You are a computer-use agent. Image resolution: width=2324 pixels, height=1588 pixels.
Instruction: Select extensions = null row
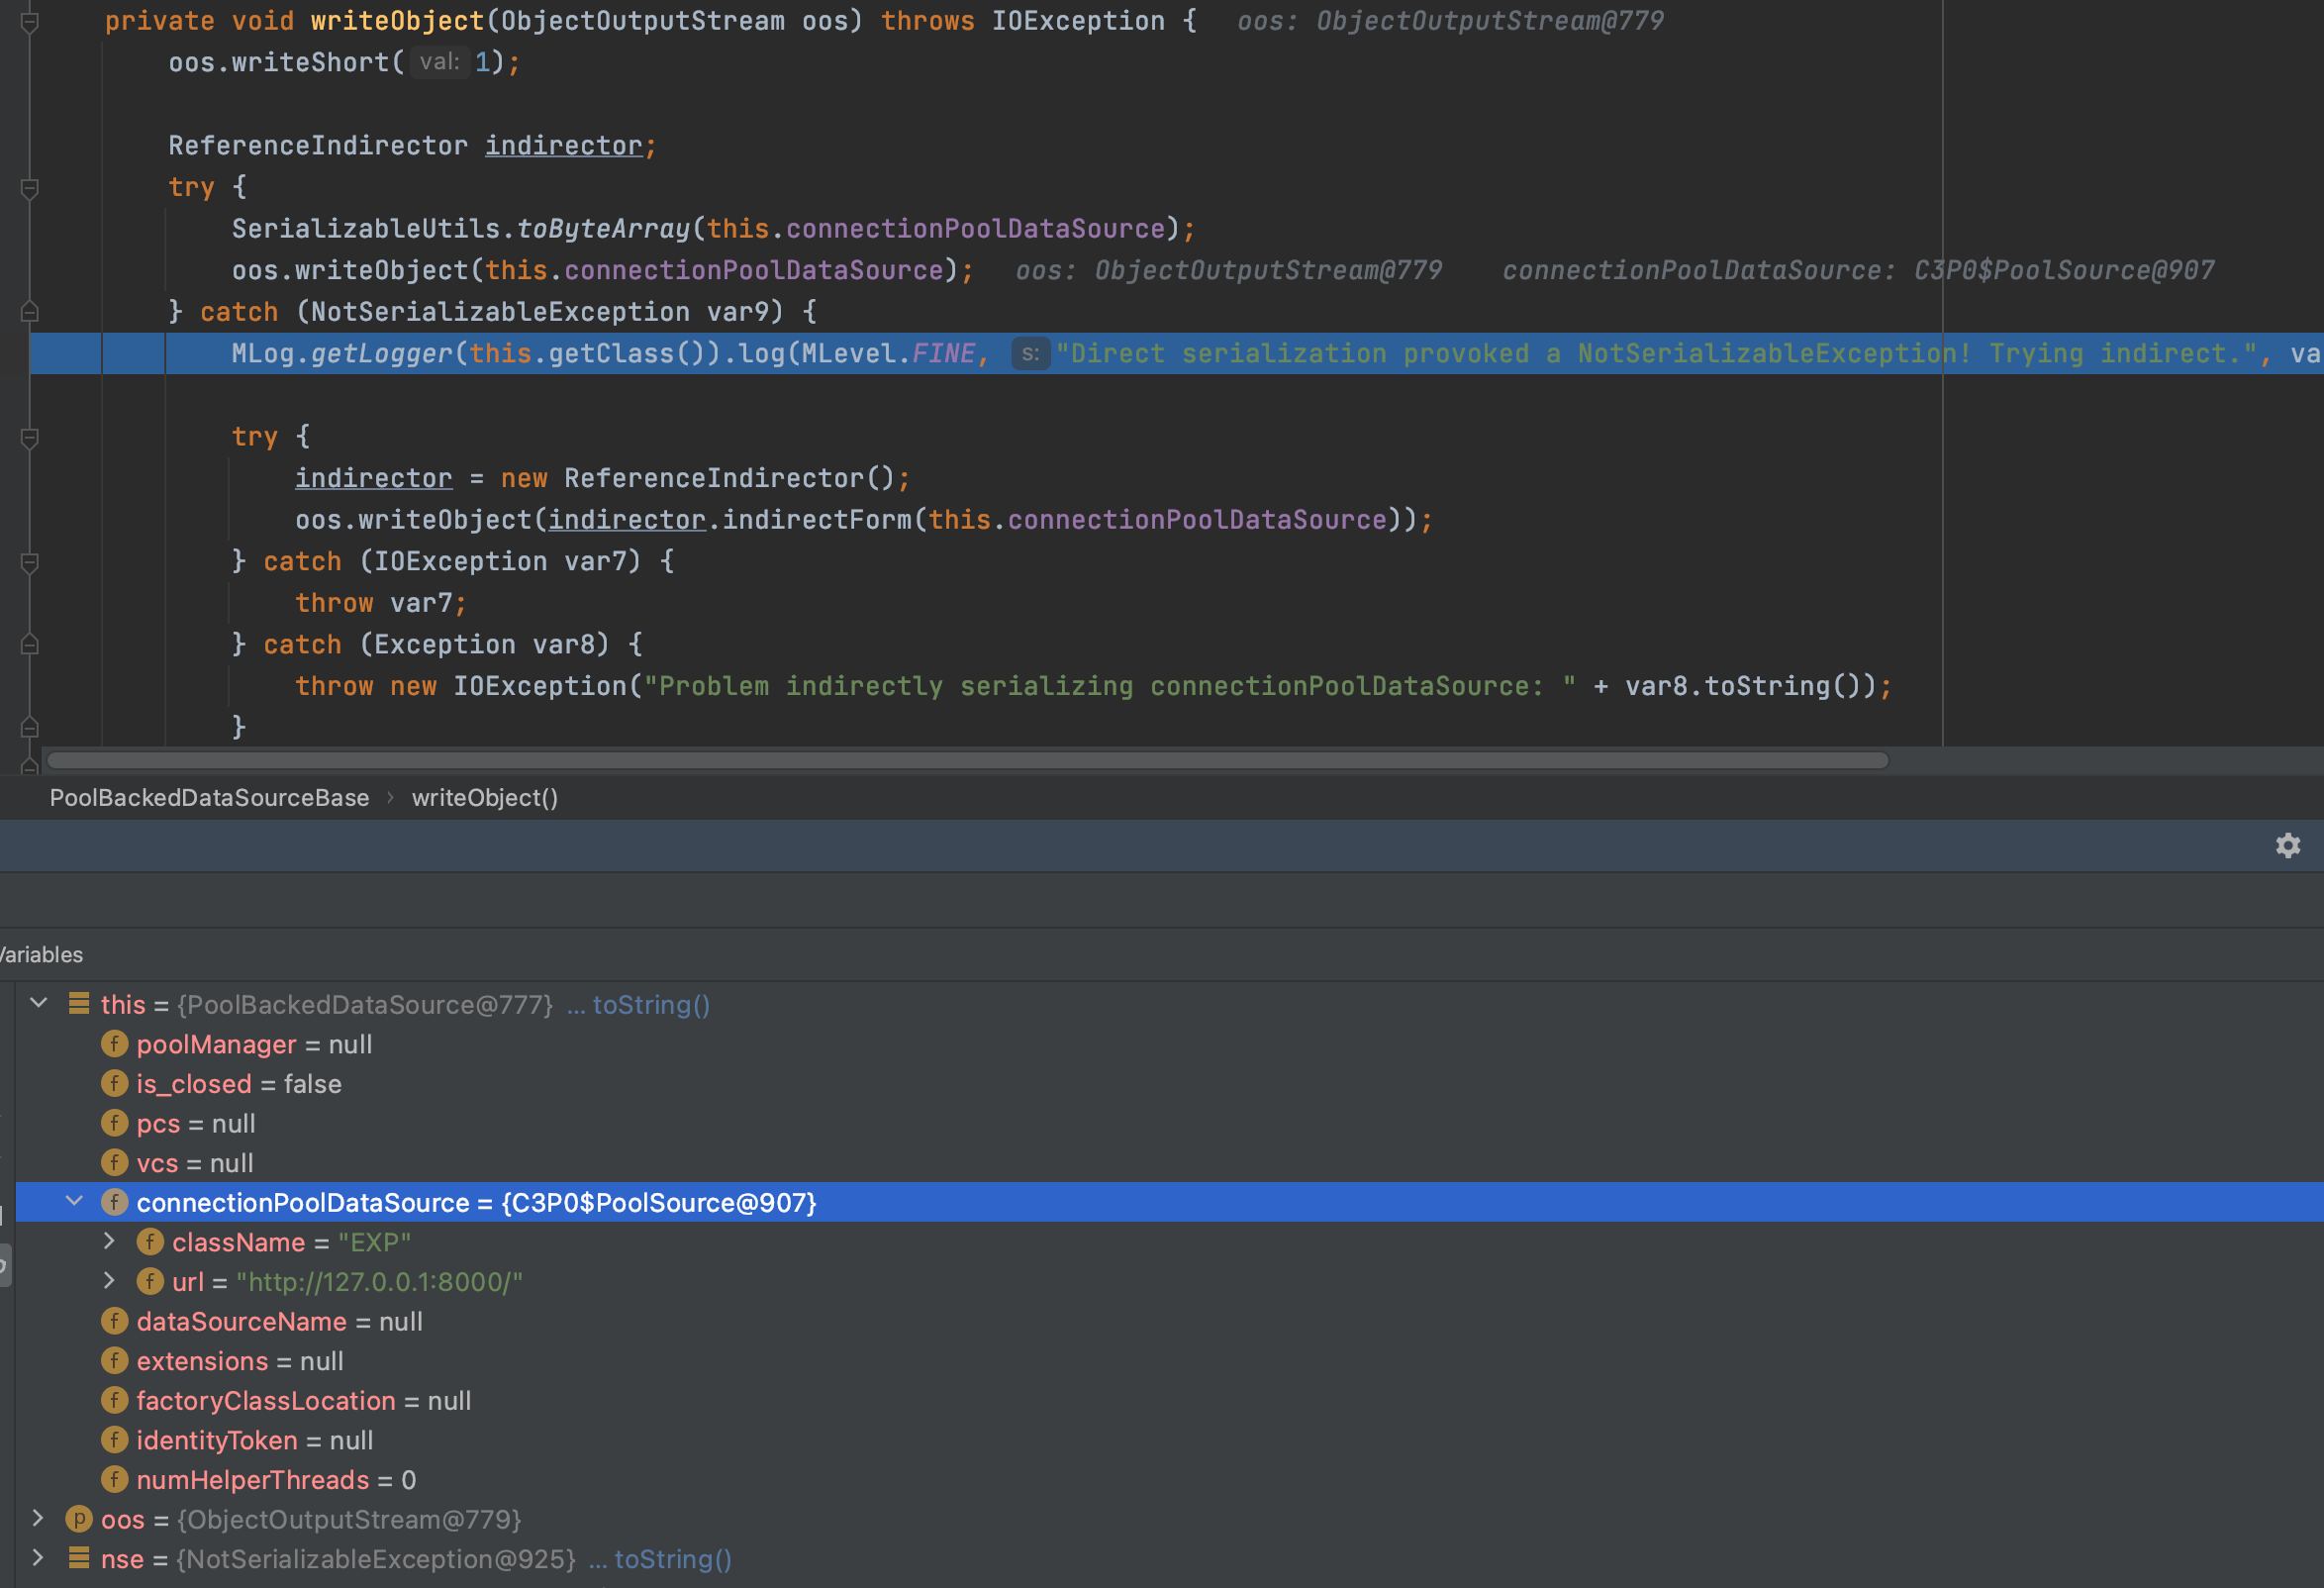pos(1170,1361)
